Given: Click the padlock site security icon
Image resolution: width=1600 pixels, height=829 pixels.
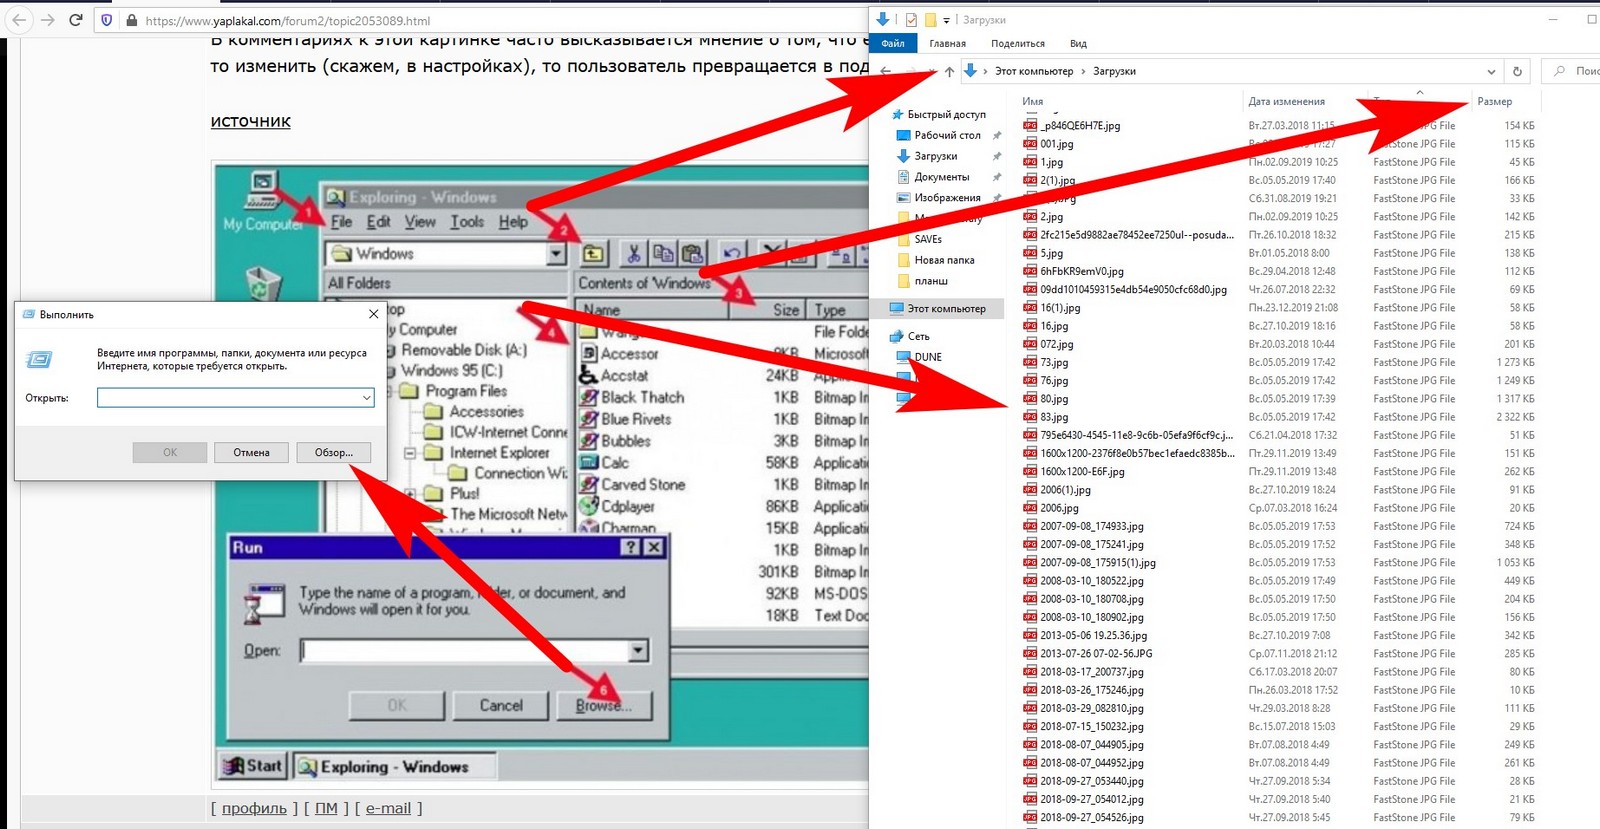Looking at the screenshot, I should [x=131, y=20].
